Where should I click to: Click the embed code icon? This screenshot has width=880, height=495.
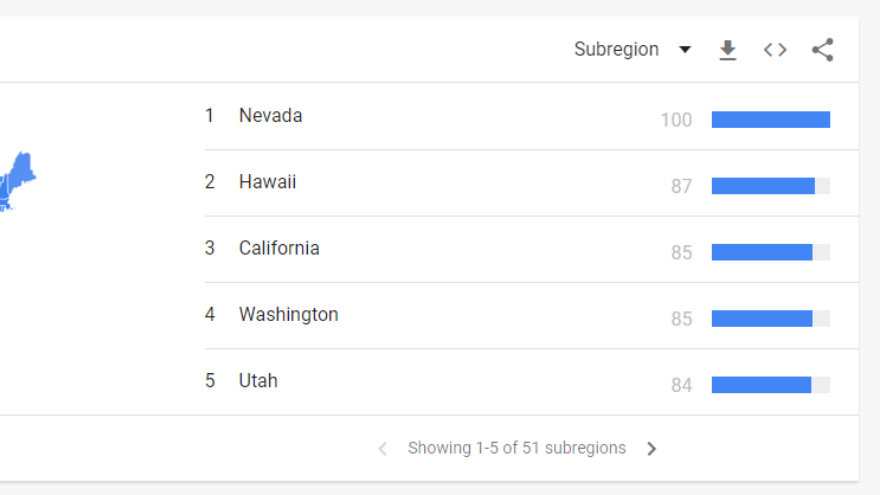pos(775,50)
